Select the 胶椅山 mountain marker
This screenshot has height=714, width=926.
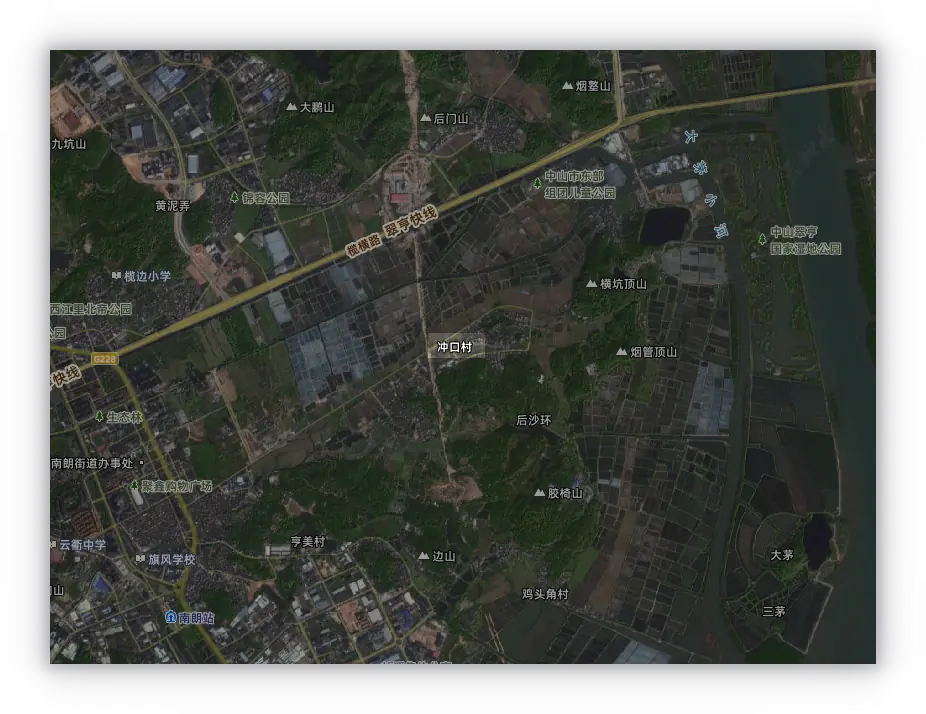[539, 493]
